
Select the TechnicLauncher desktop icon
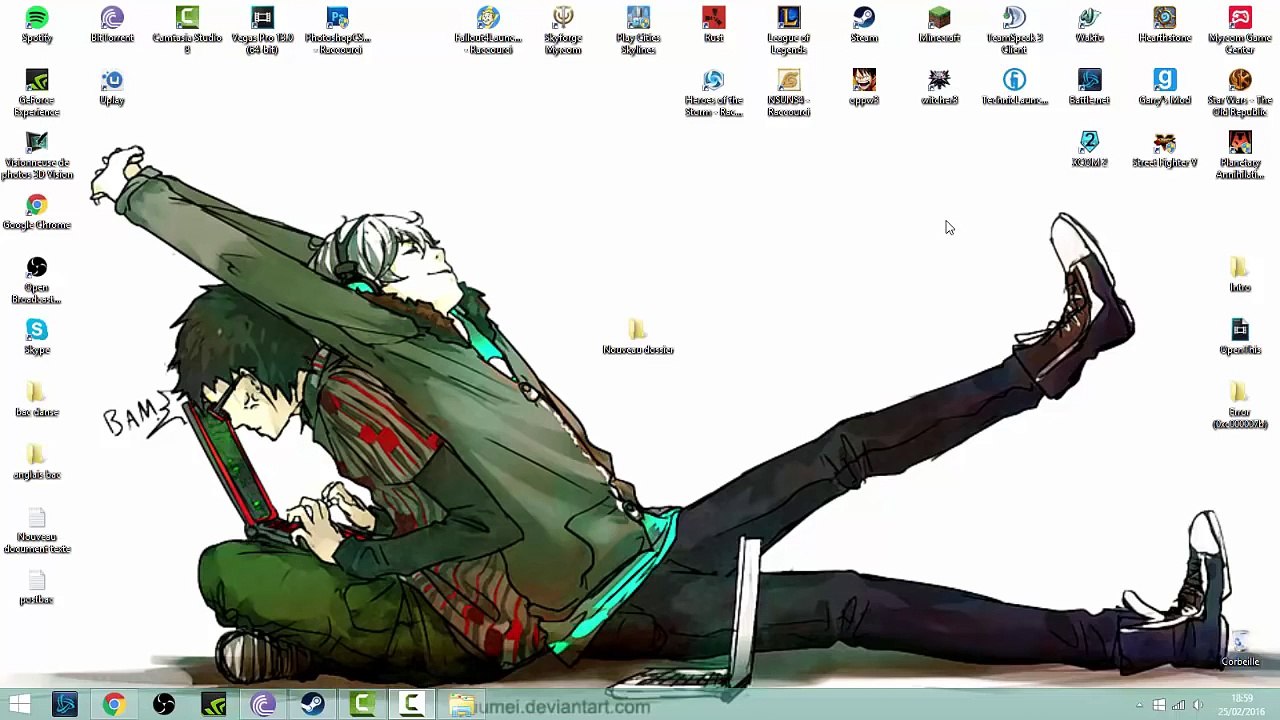coord(1014,88)
